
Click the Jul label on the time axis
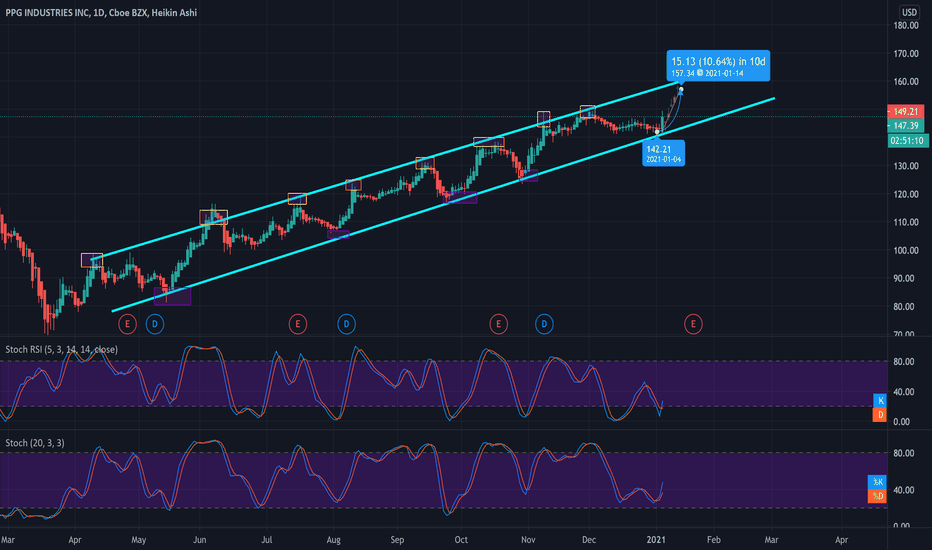[x=267, y=540]
